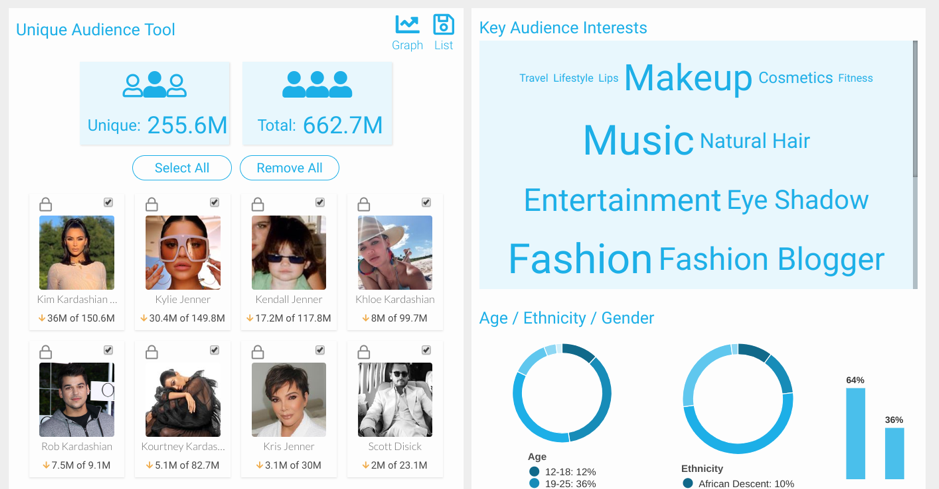Screen dimensions: 939x489
Task: Select the Fitness interest word
Action: point(855,78)
